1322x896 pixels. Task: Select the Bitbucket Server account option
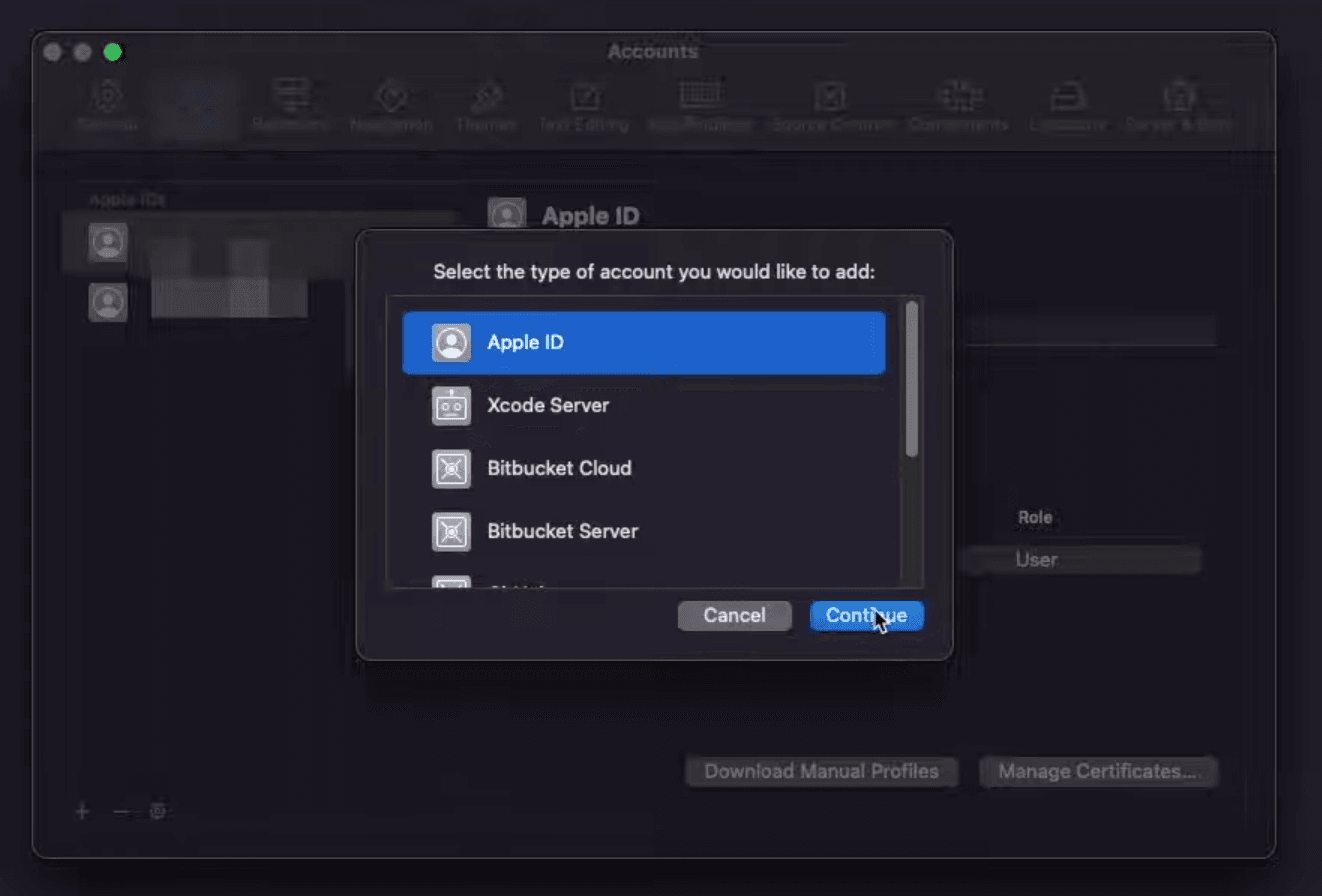tap(643, 532)
